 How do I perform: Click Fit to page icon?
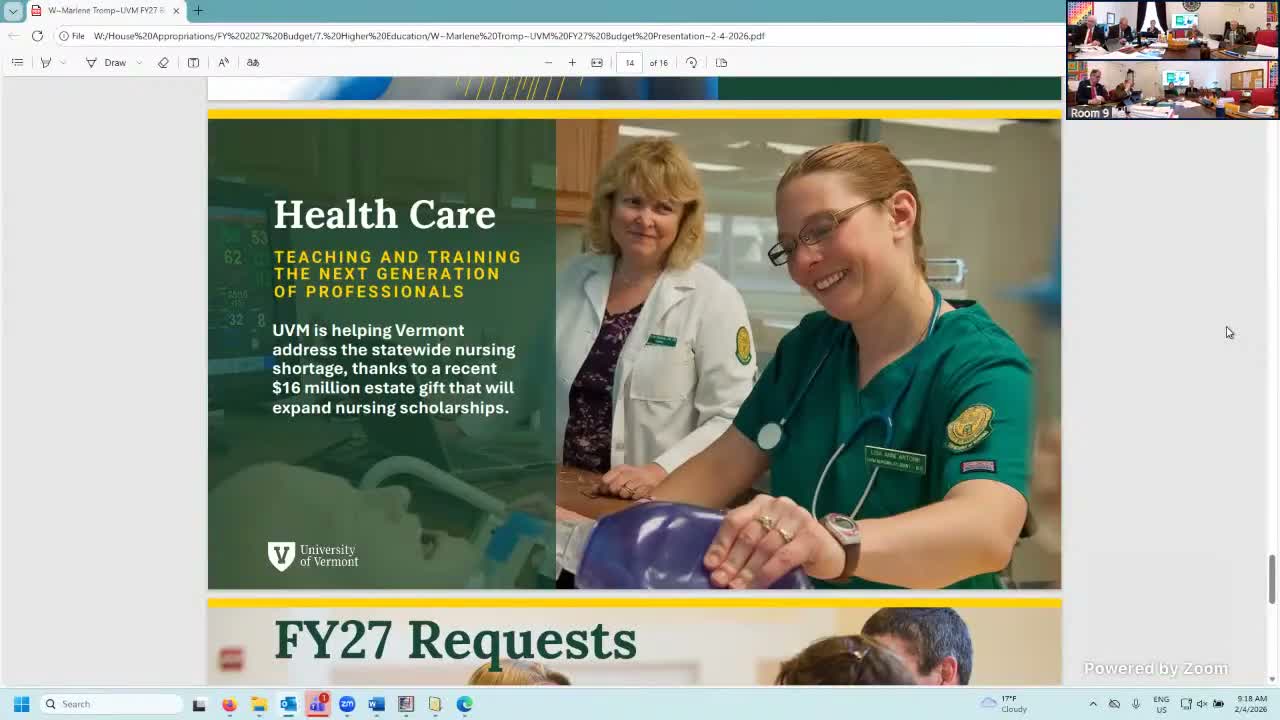click(x=597, y=62)
